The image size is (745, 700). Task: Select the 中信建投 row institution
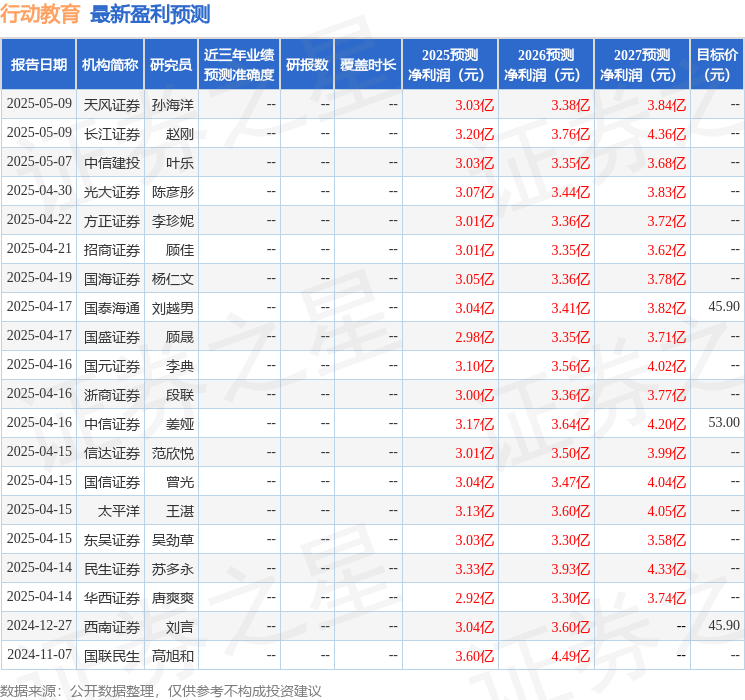coord(112,163)
